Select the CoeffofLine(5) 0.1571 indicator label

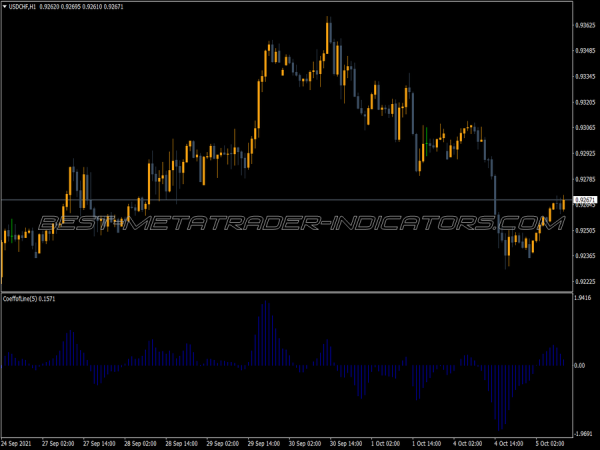(29, 299)
